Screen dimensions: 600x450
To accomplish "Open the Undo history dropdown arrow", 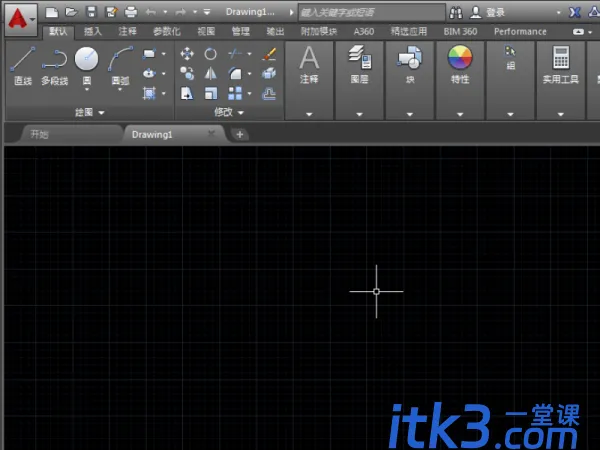I will pos(165,12).
